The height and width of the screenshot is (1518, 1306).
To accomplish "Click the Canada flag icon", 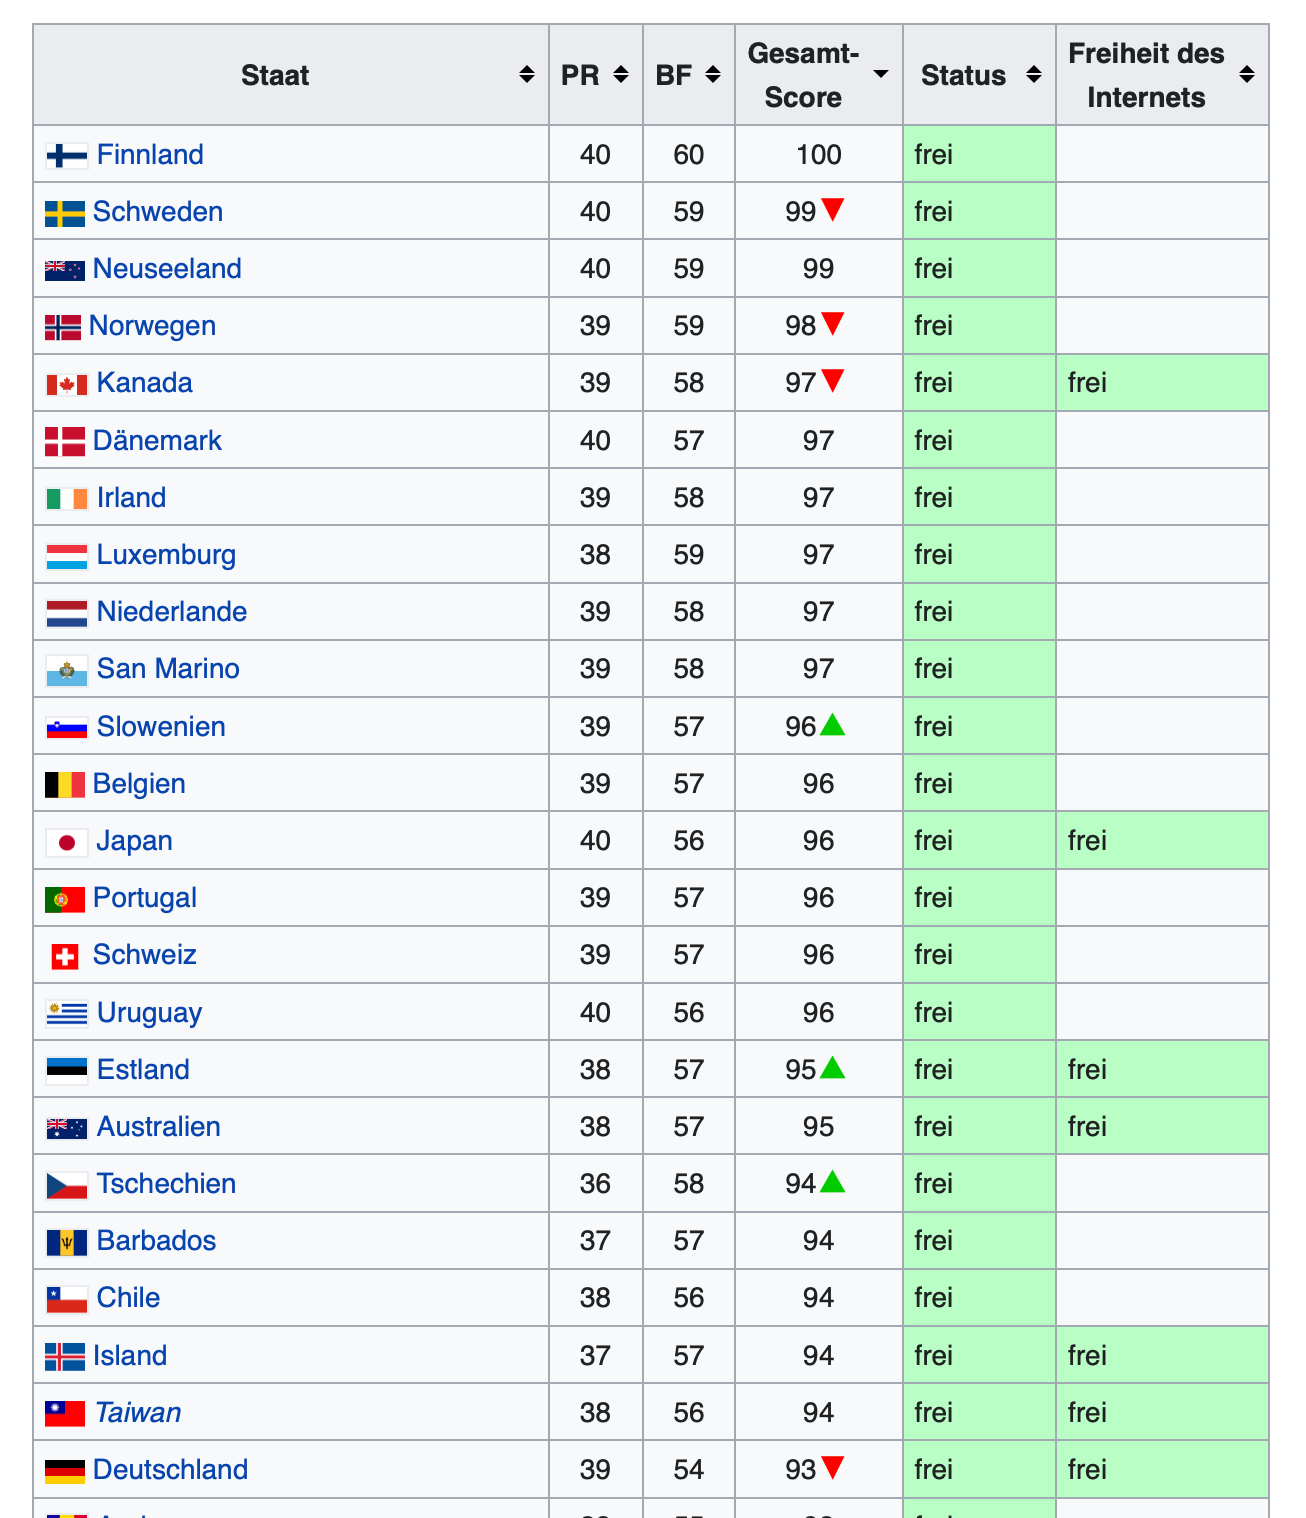I will tap(66, 384).
